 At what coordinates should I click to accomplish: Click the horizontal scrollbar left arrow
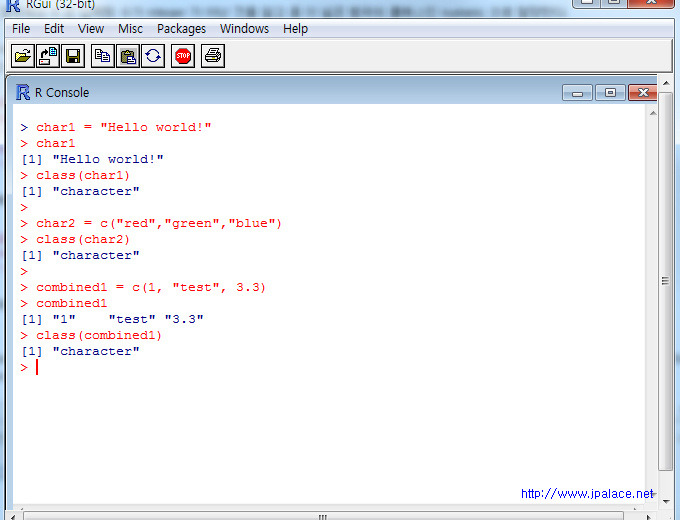pos(13,517)
